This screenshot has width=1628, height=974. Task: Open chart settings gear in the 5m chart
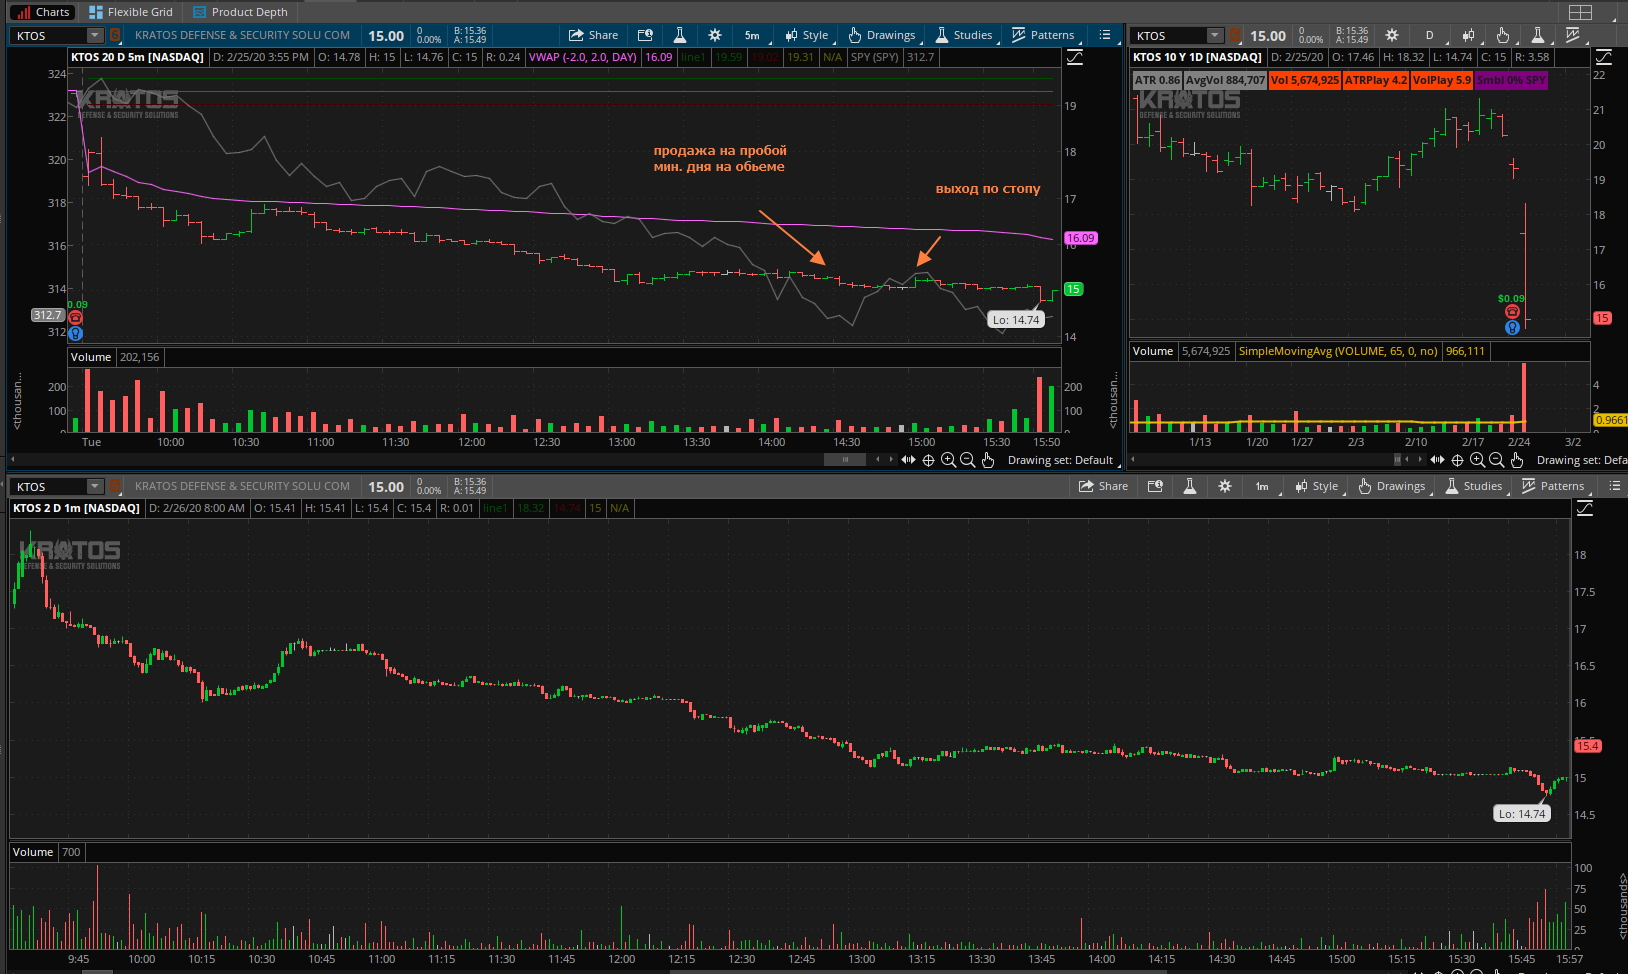tap(715, 35)
